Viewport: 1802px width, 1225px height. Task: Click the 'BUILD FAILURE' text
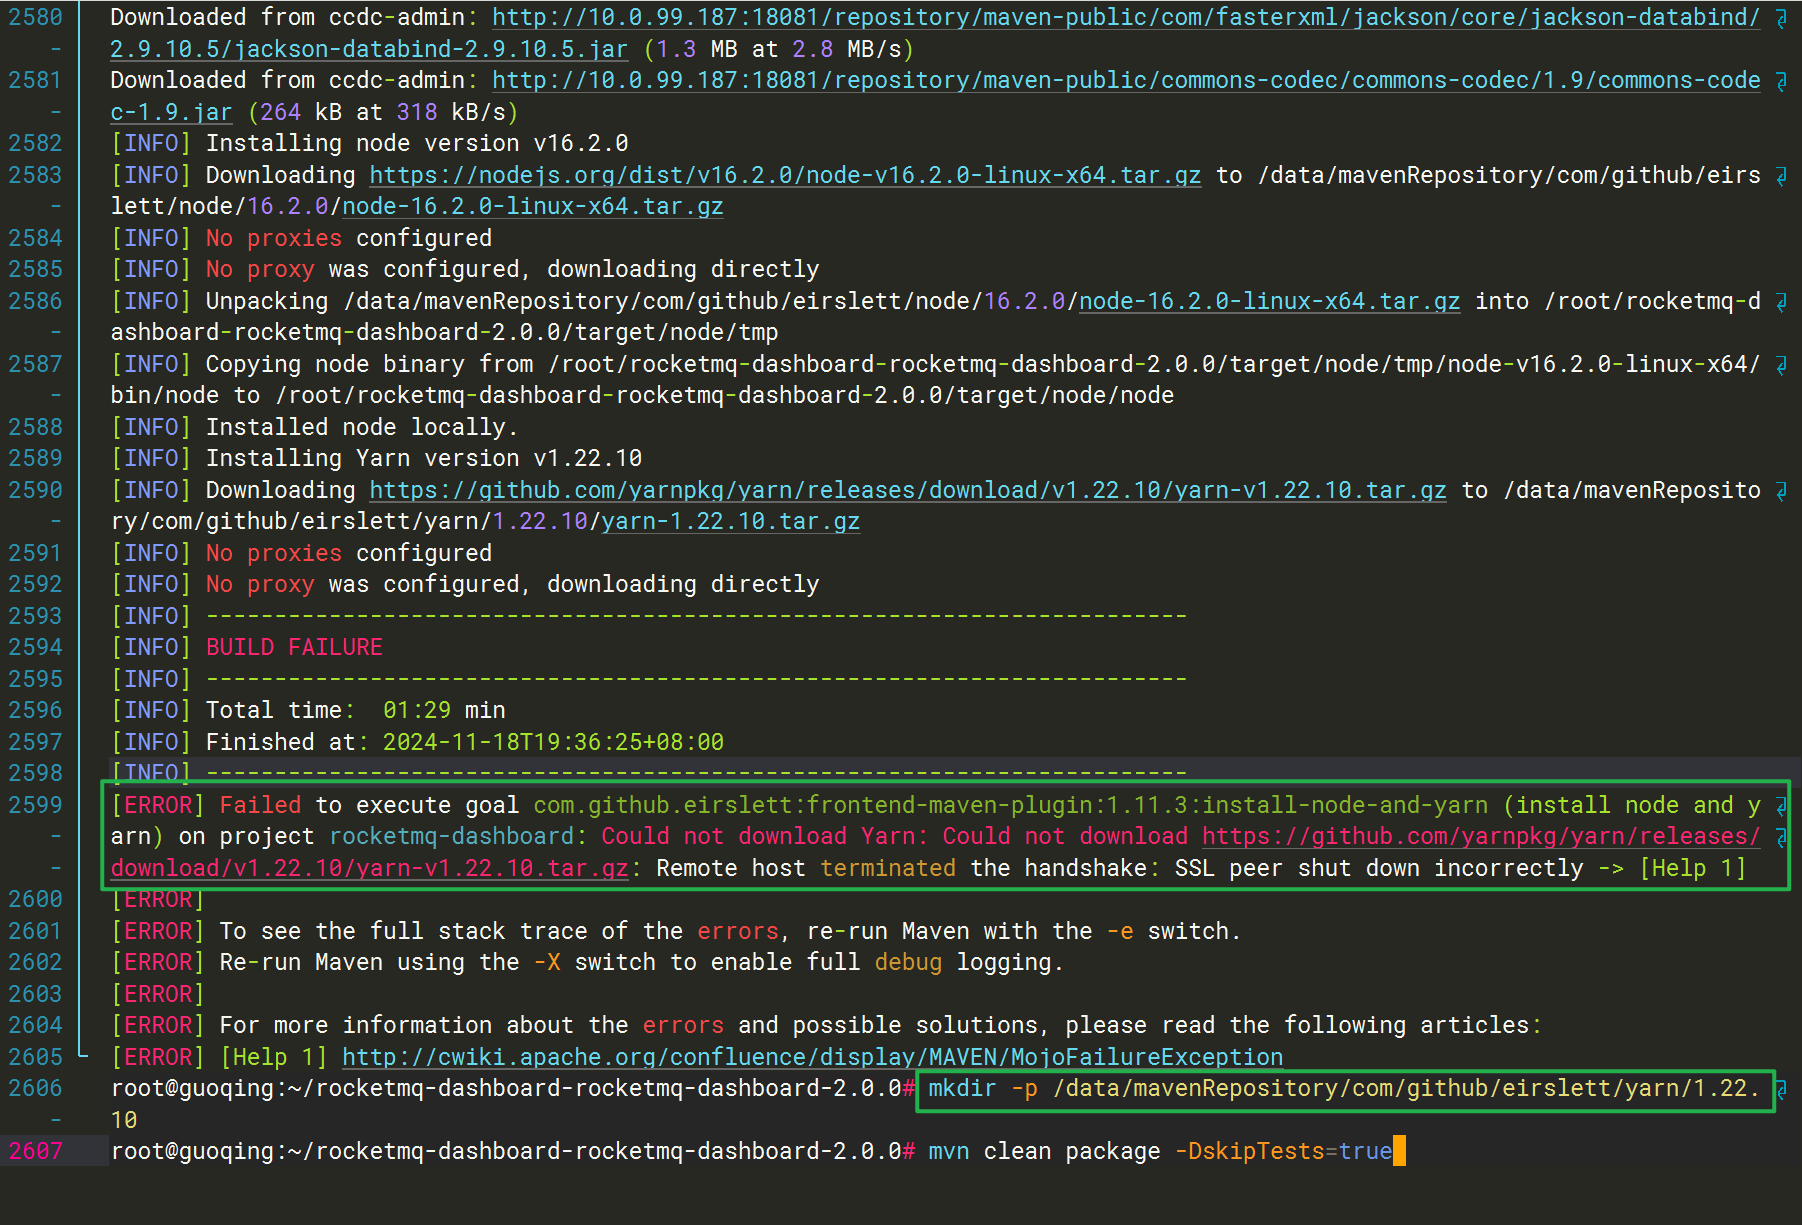[x=294, y=647]
